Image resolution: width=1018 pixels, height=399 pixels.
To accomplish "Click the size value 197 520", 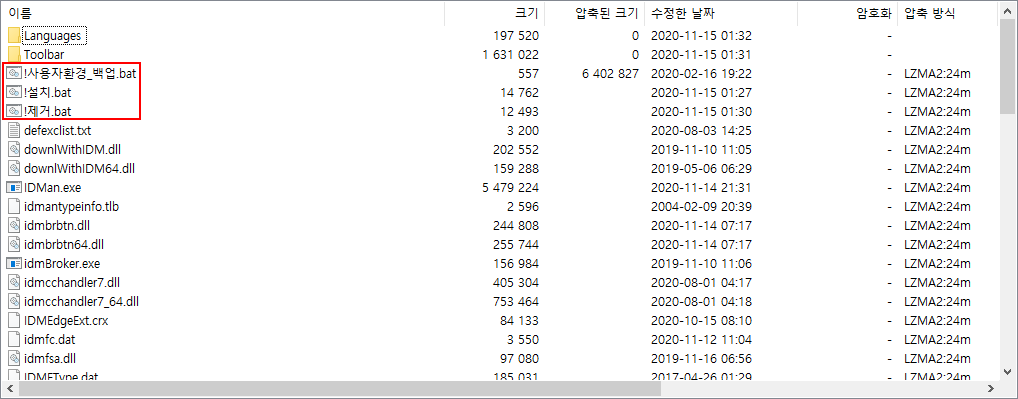I will tap(516, 36).
